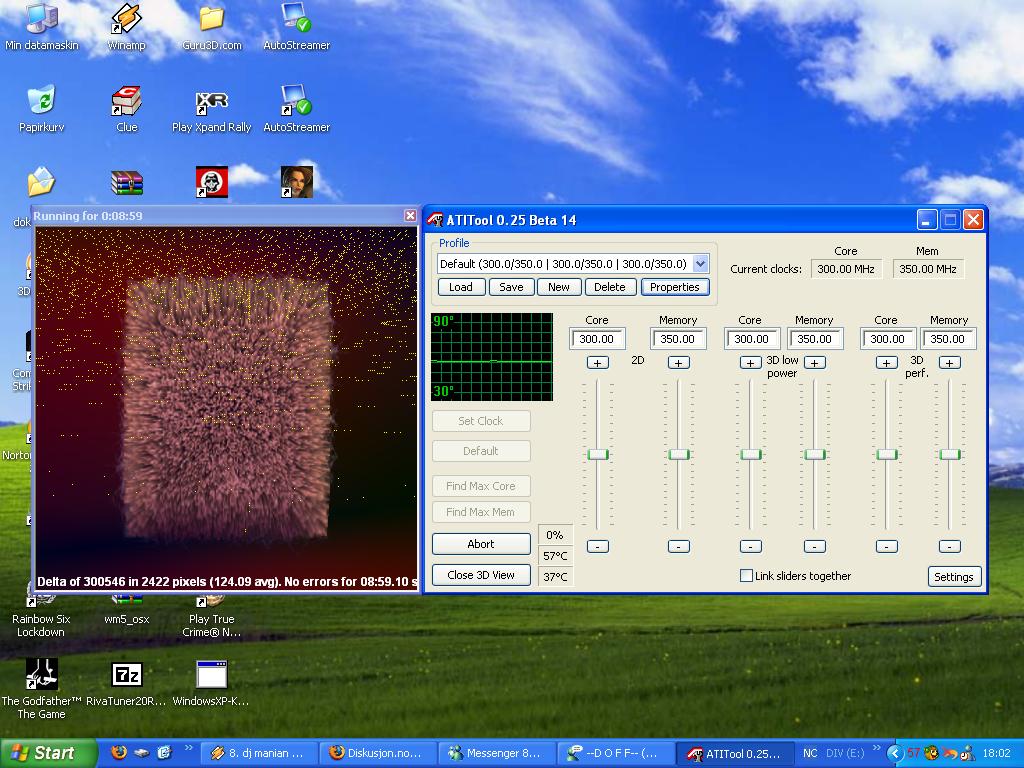
Task: Switch to Messenger 8 taskbar item
Action: coord(496,753)
